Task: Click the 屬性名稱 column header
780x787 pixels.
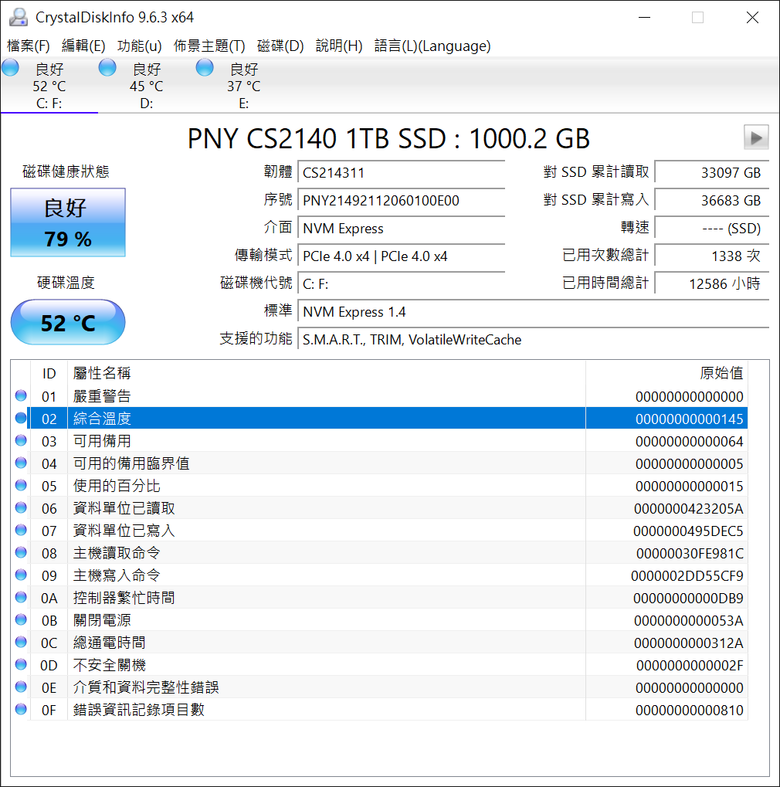Action: coord(326,373)
